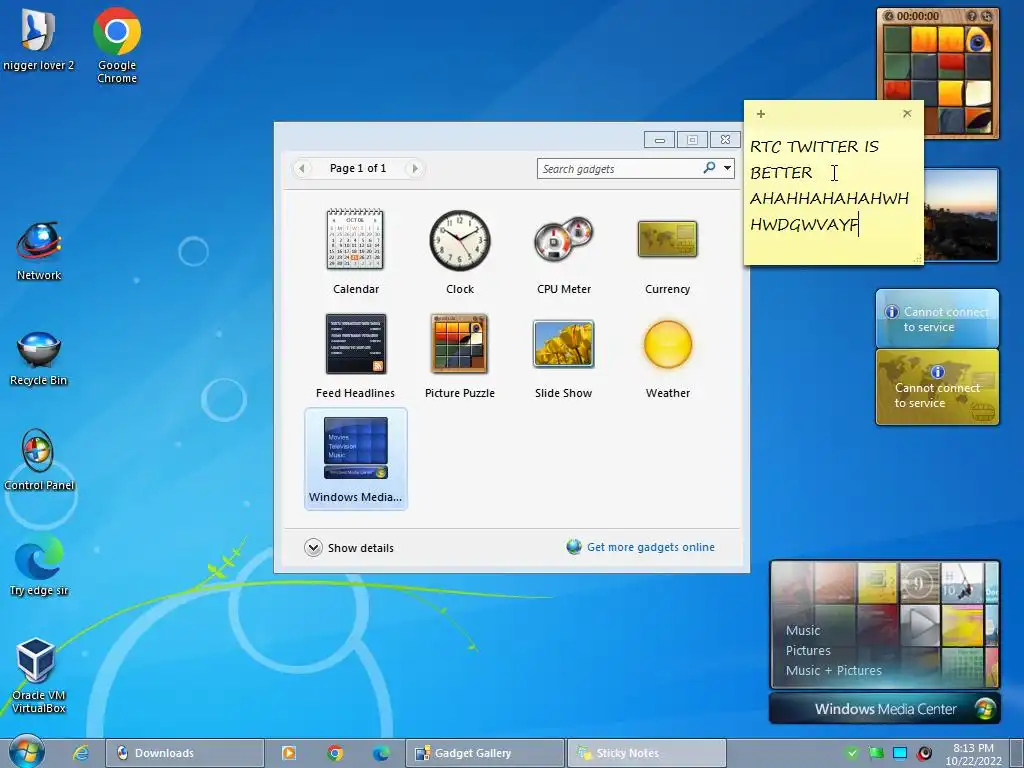Click the green checkmark tray icon

[852, 753]
